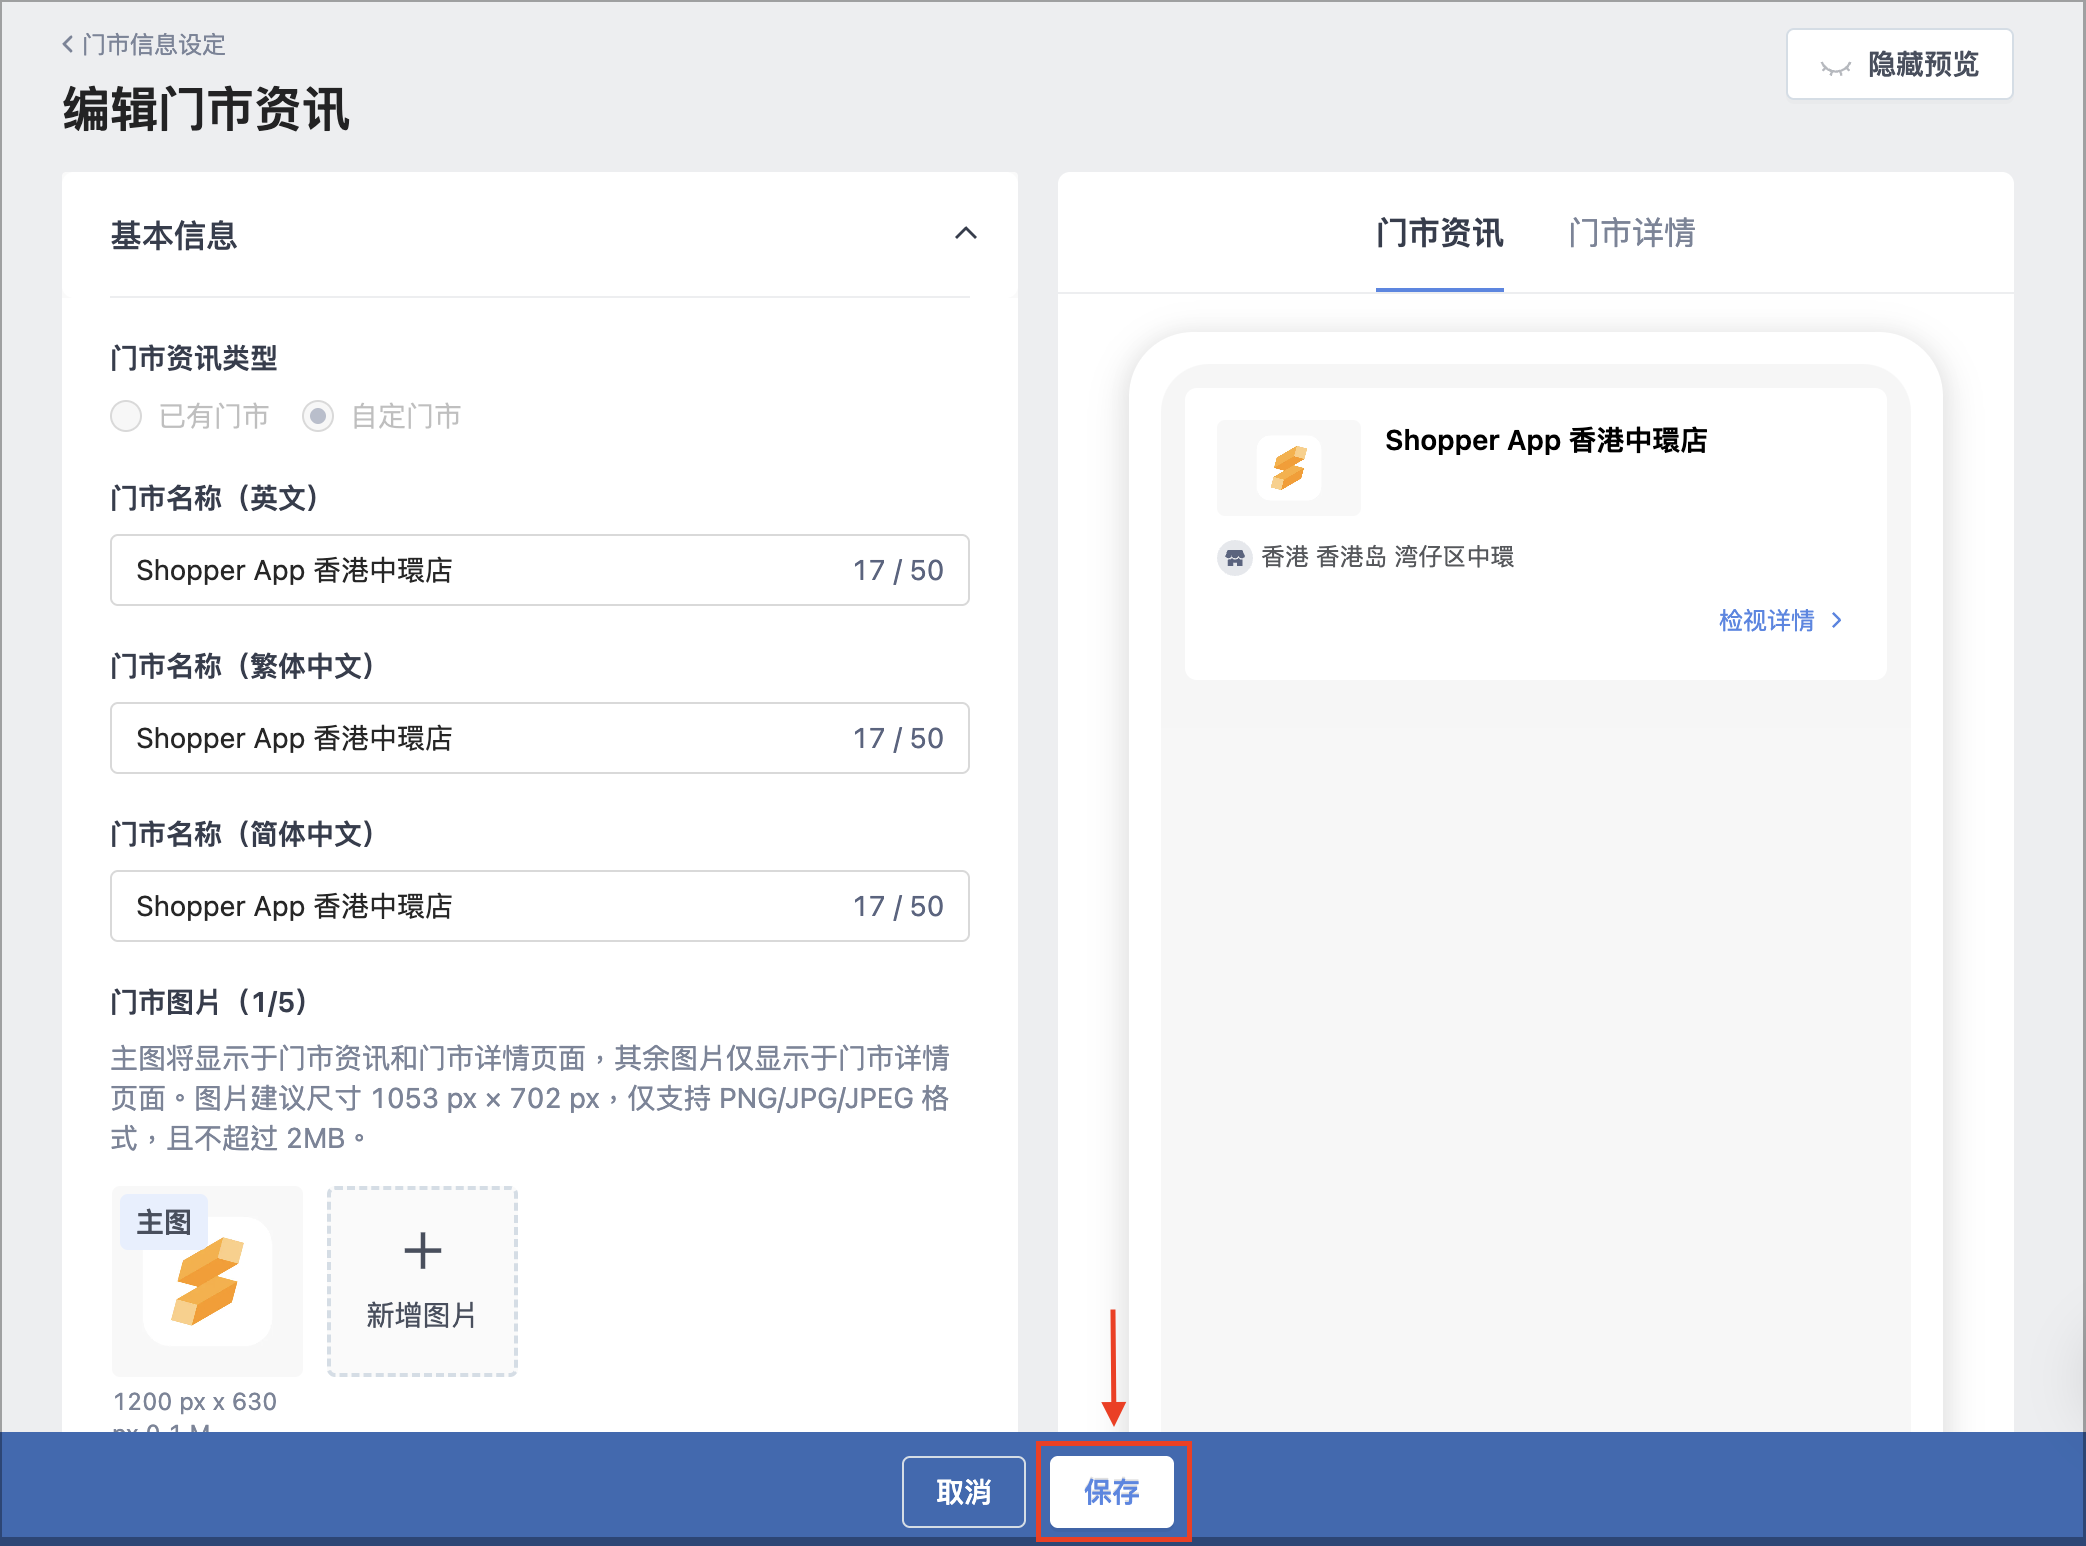Switch to the 门市详情 preview tab
This screenshot has height=1546, width=2086.
[x=1631, y=233]
